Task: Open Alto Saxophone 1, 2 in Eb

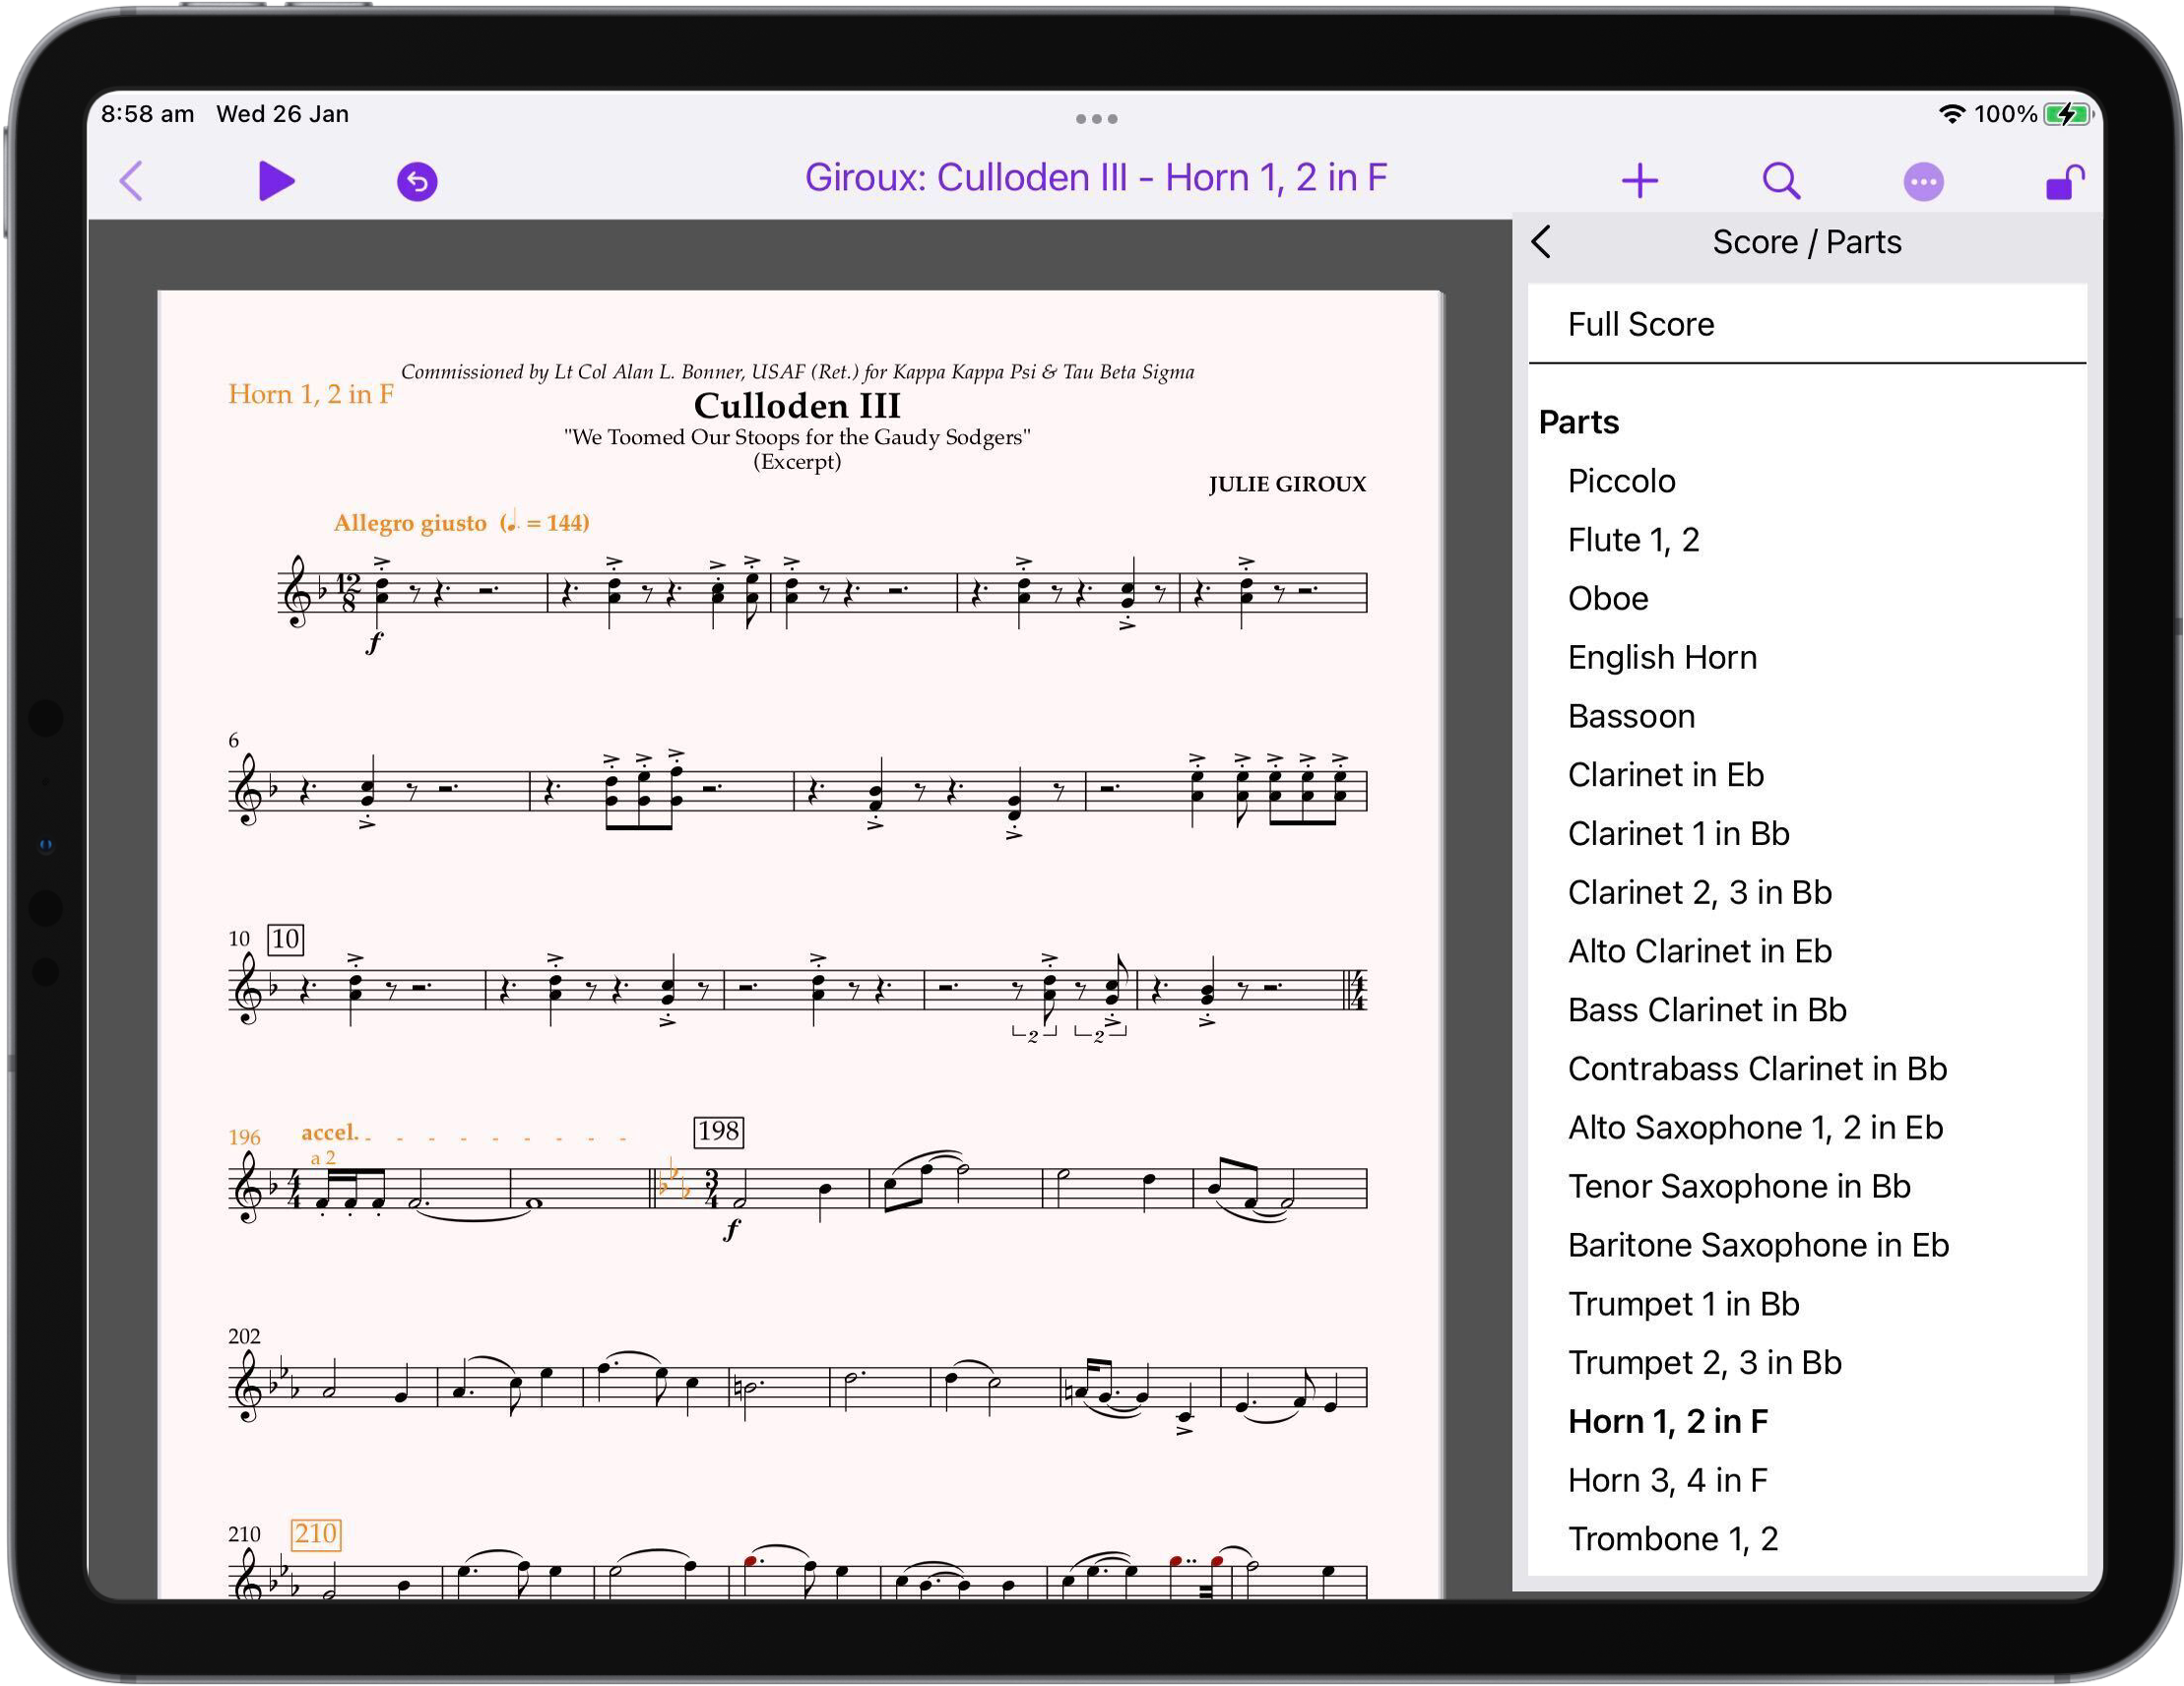Action: coord(1806,1128)
